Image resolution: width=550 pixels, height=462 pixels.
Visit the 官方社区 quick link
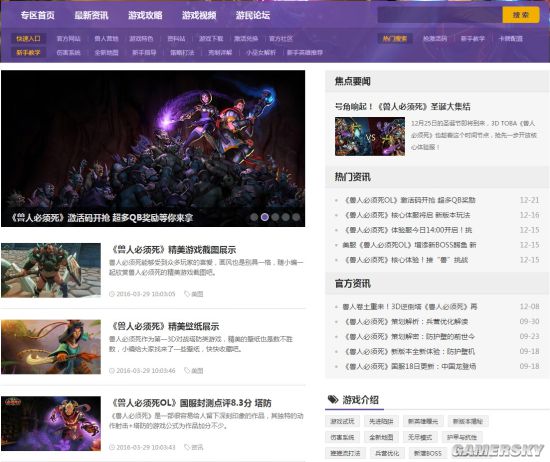281,39
